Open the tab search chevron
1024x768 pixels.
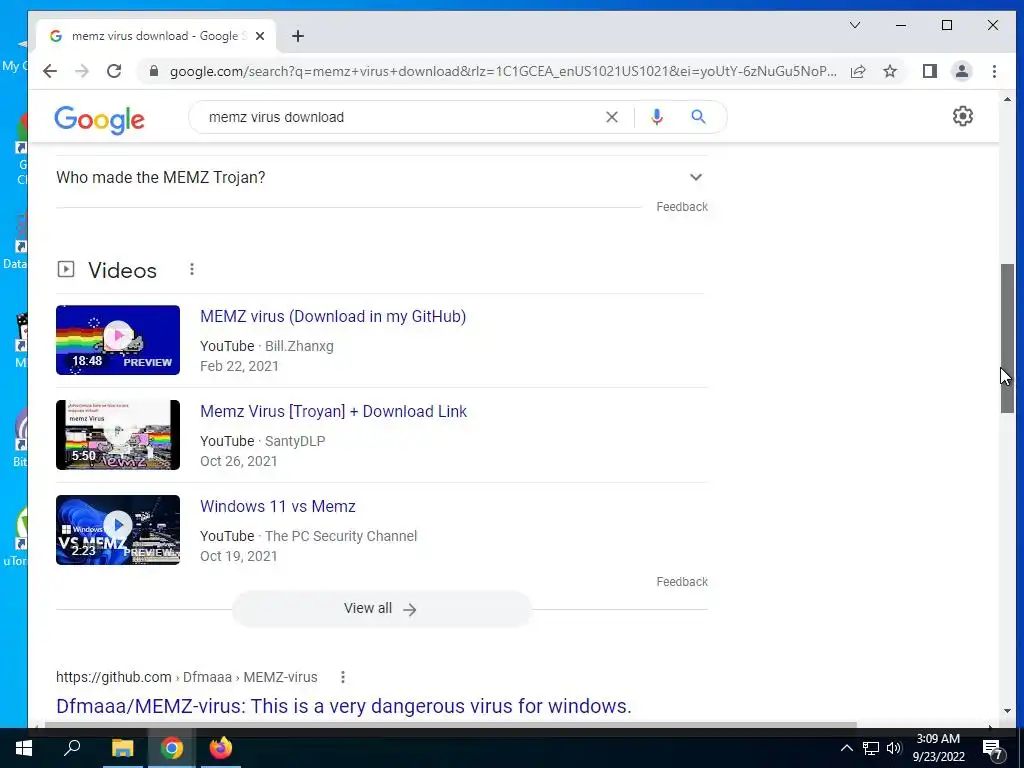(x=855, y=25)
